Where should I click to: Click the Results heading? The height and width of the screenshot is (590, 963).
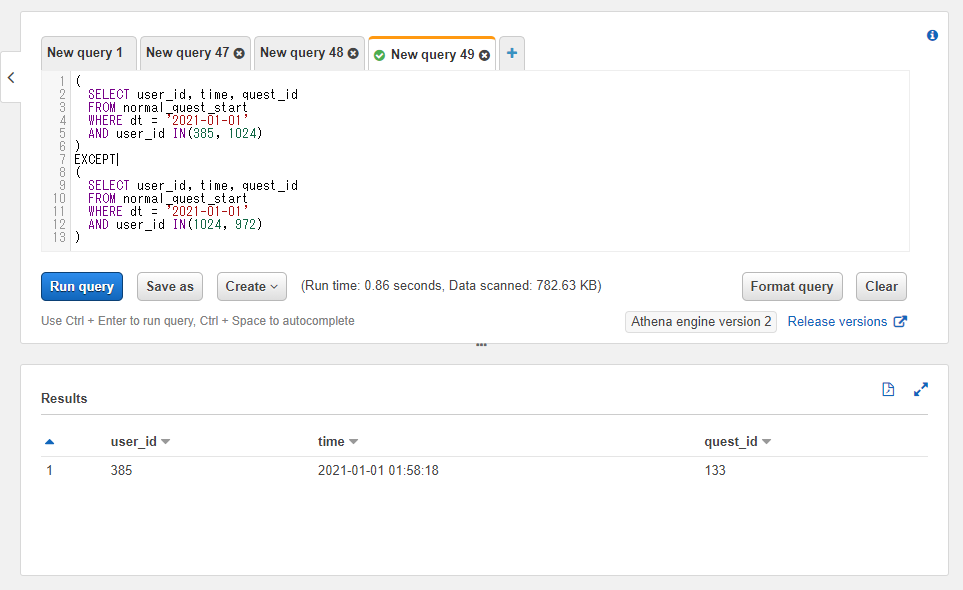[64, 398]
